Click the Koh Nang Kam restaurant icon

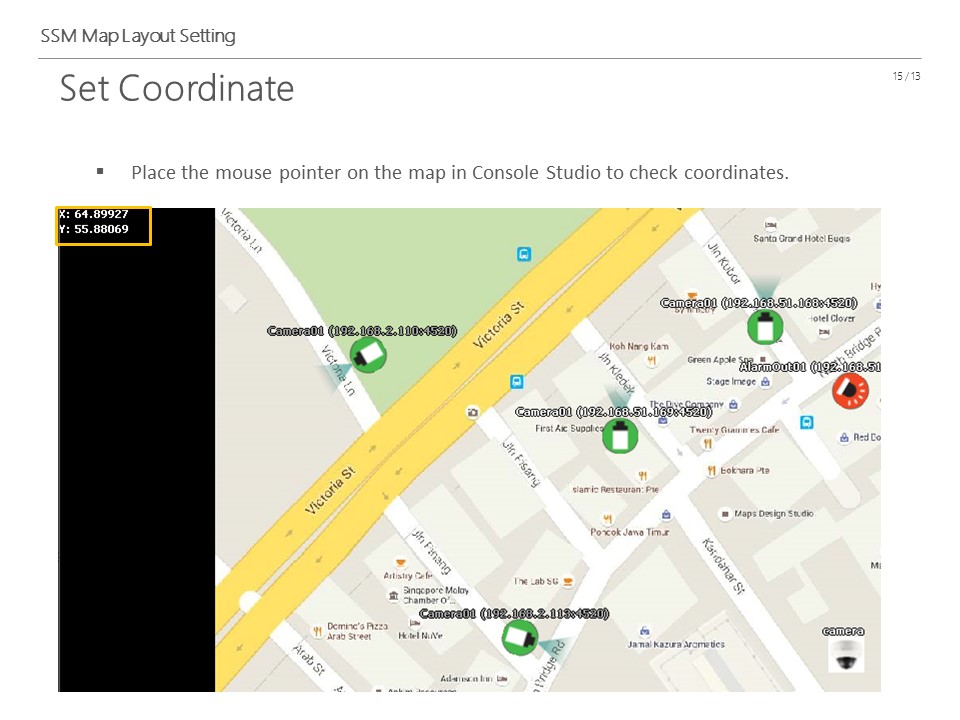[651, 360]
